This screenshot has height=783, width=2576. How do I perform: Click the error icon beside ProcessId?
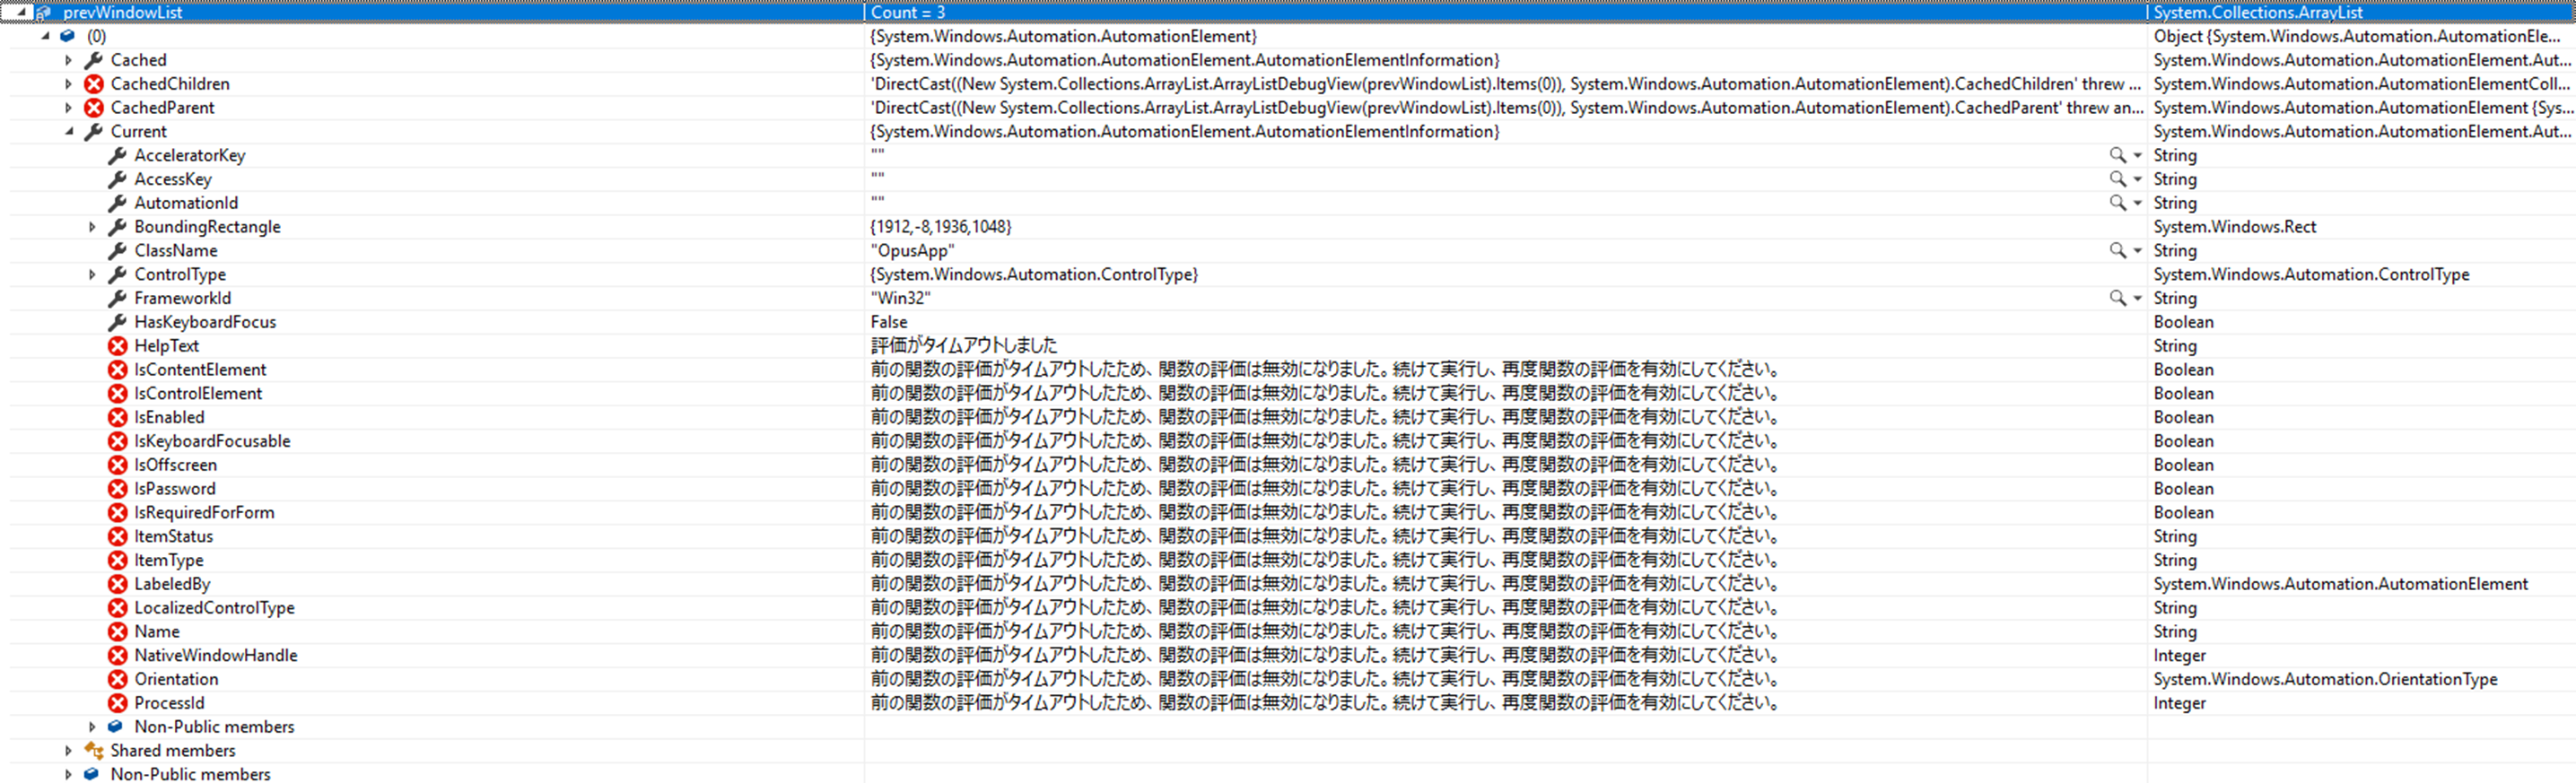(118, 703)
